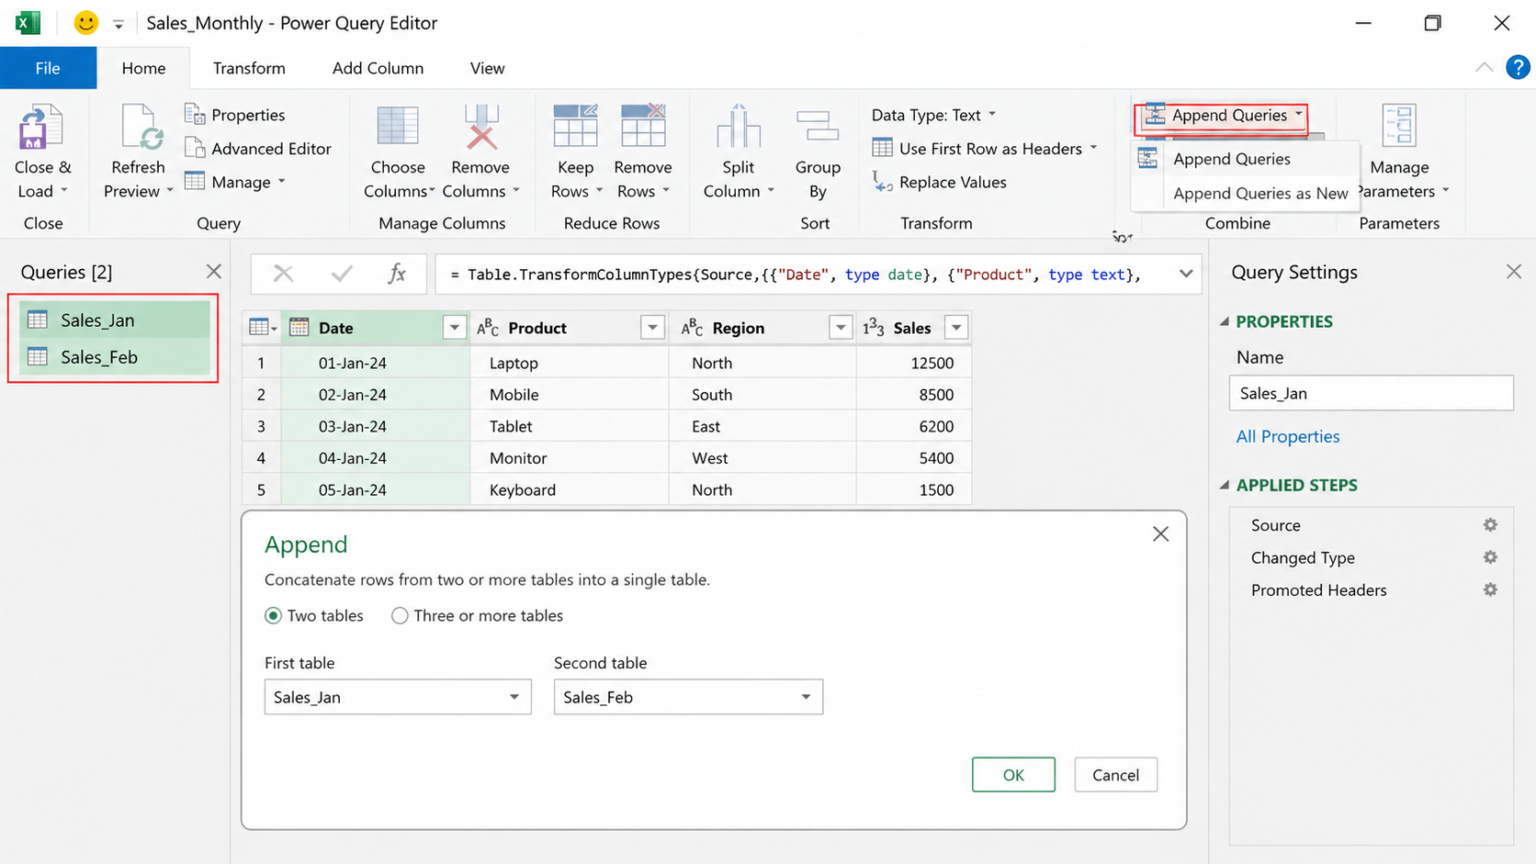Image resolution: width=1536 pixels, height=864 pixels.
Task: Click OK in Append dialog
Action: pyautogui.click(x=1013, y=775)
